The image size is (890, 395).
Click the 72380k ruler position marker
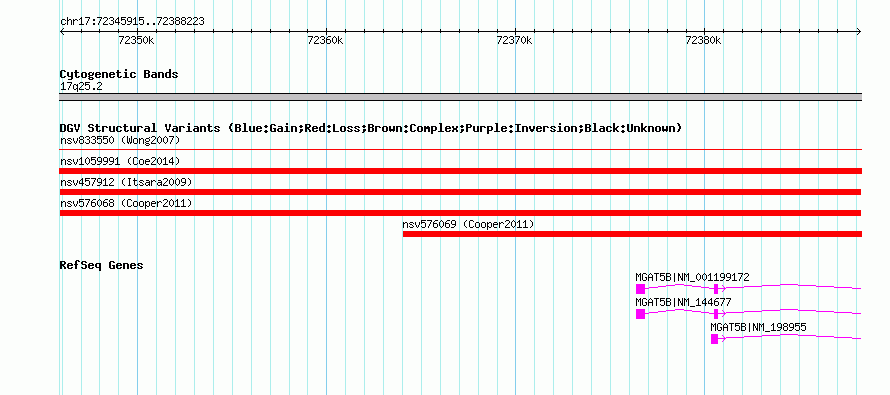point(704,40)
